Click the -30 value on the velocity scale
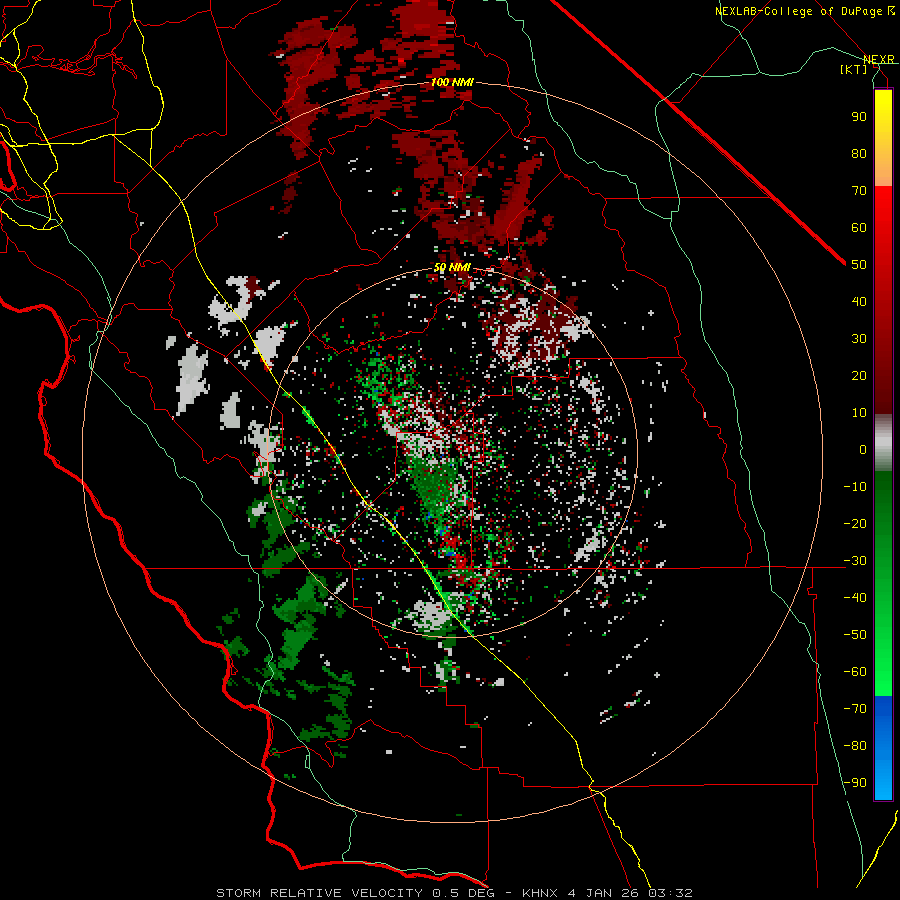Viewport: 900px width, 900px height. coord(855,561)
